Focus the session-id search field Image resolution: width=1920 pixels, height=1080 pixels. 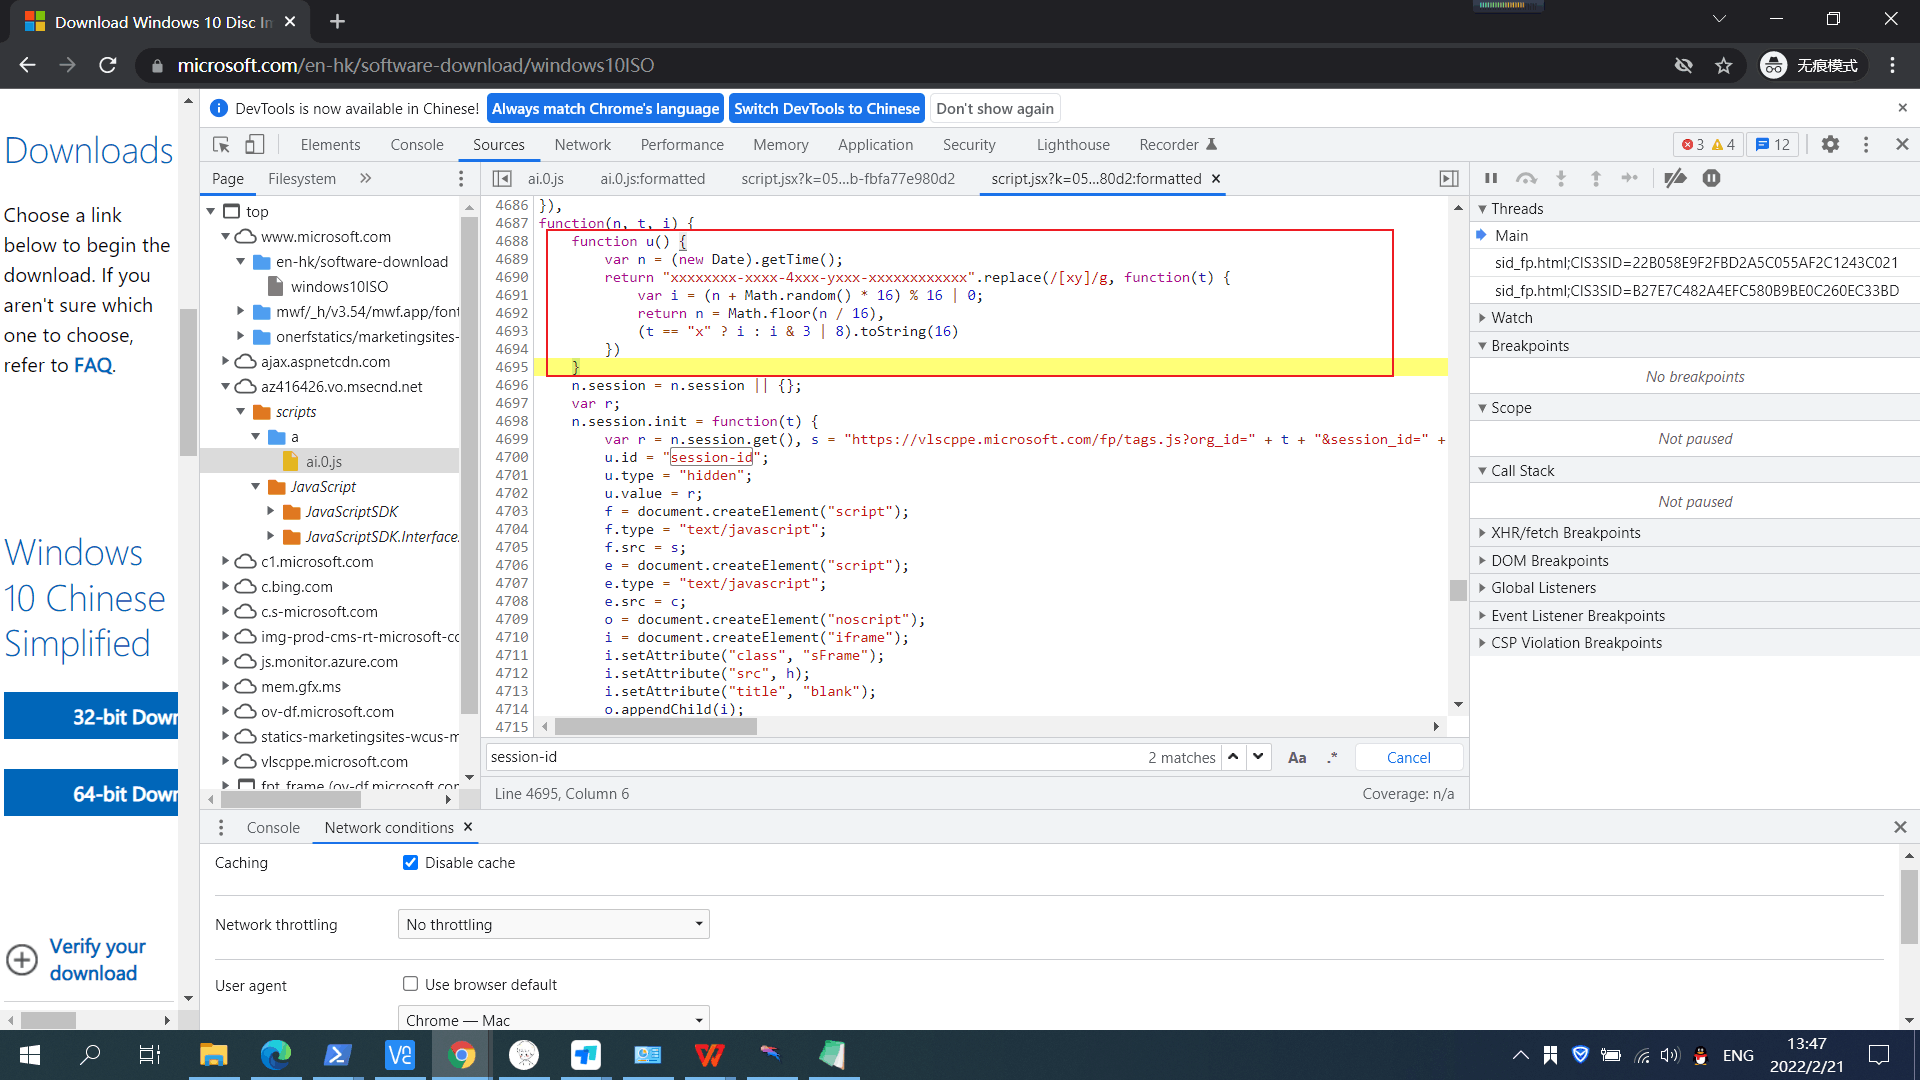click(815, 757)
